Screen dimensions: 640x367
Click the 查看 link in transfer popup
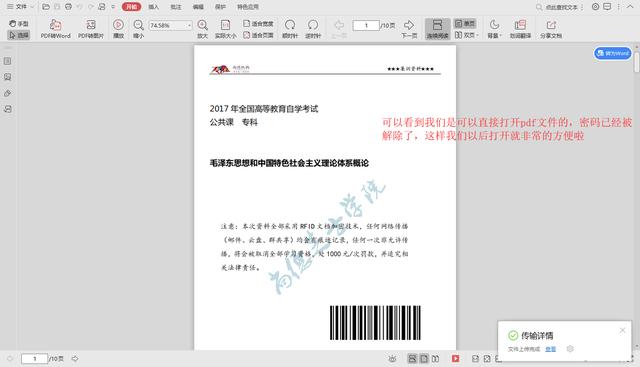[550, 349]
